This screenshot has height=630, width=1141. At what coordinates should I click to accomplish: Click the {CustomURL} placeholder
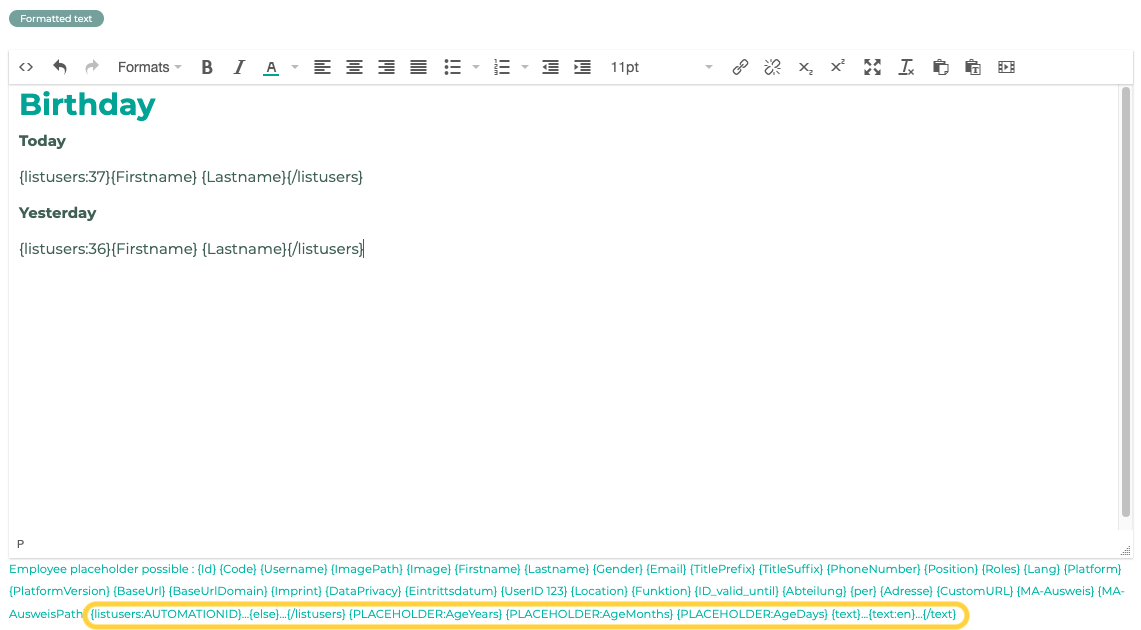[974, 591]
